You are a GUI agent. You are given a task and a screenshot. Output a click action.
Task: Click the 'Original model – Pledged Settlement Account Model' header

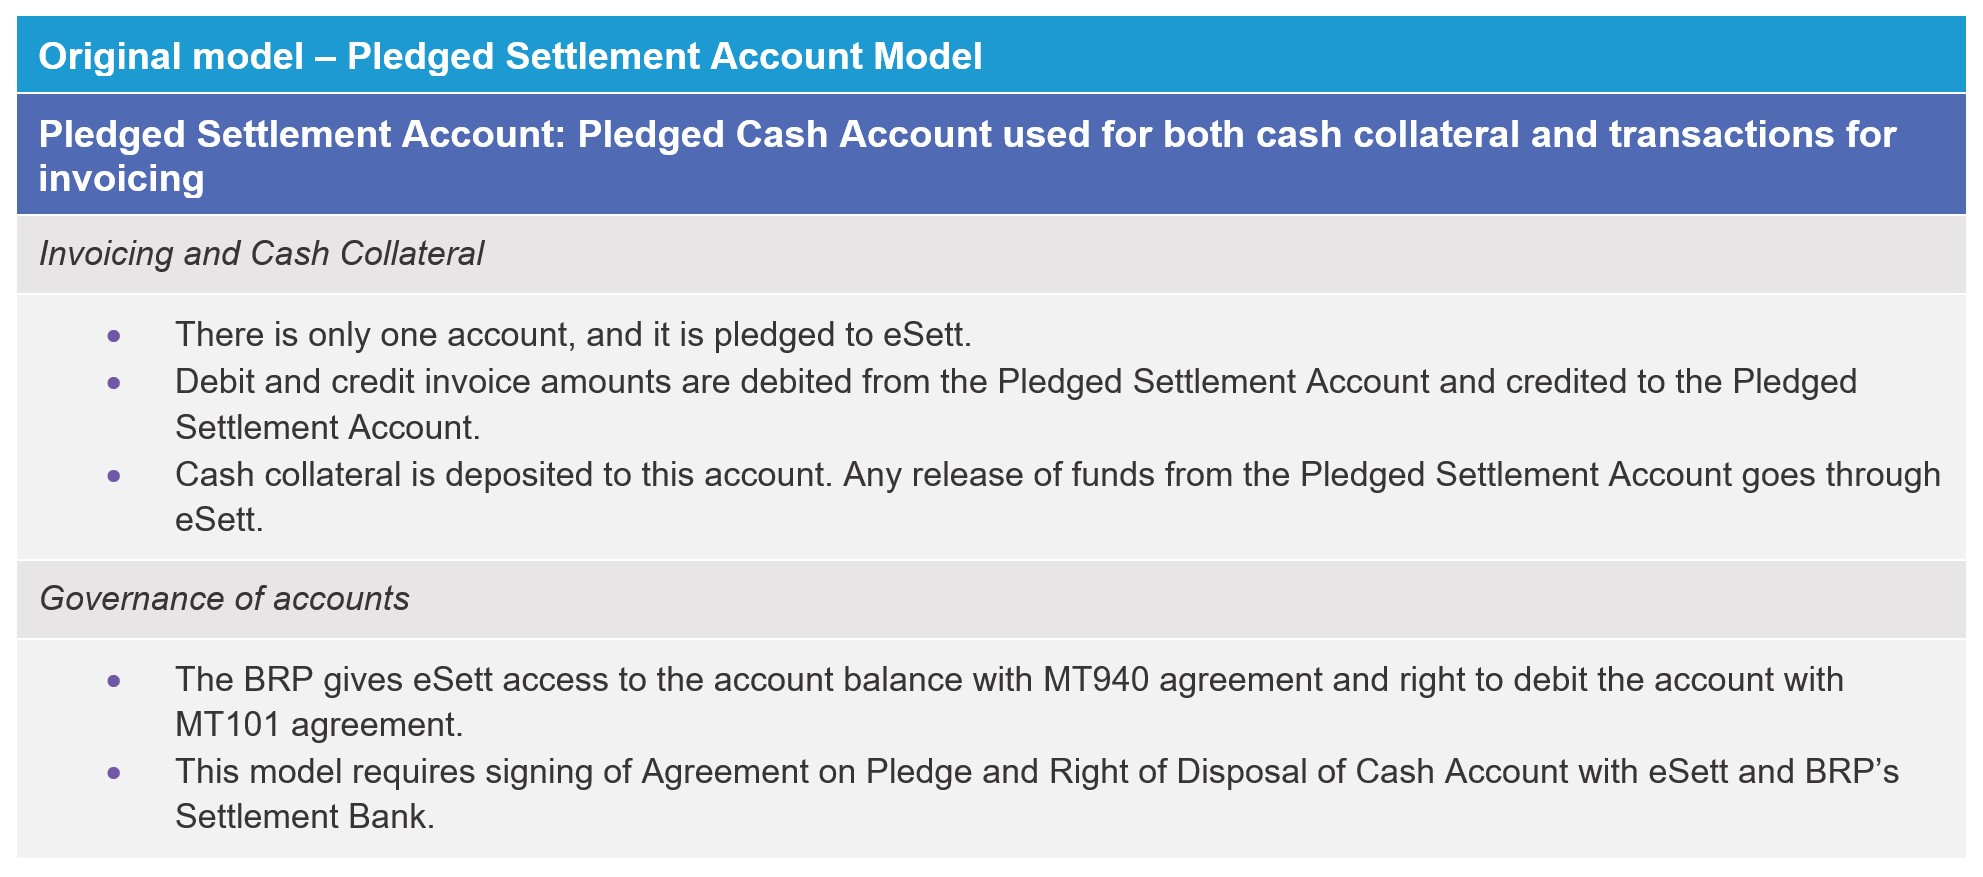coord(510,56)
